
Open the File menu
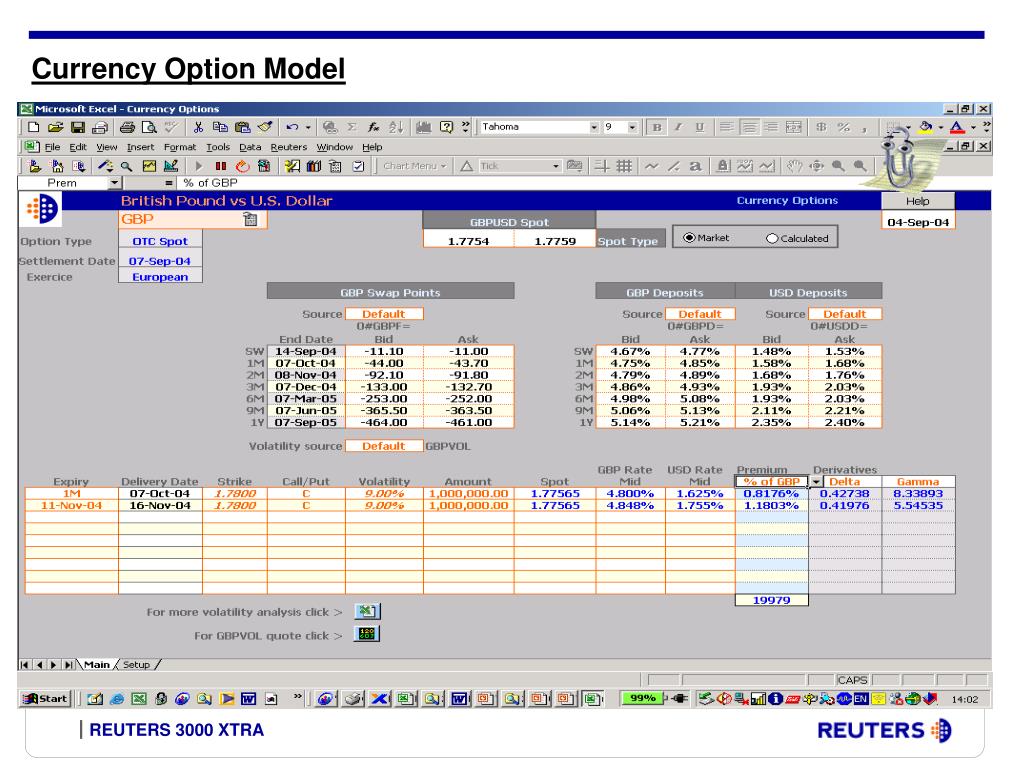tap(52, 147)
